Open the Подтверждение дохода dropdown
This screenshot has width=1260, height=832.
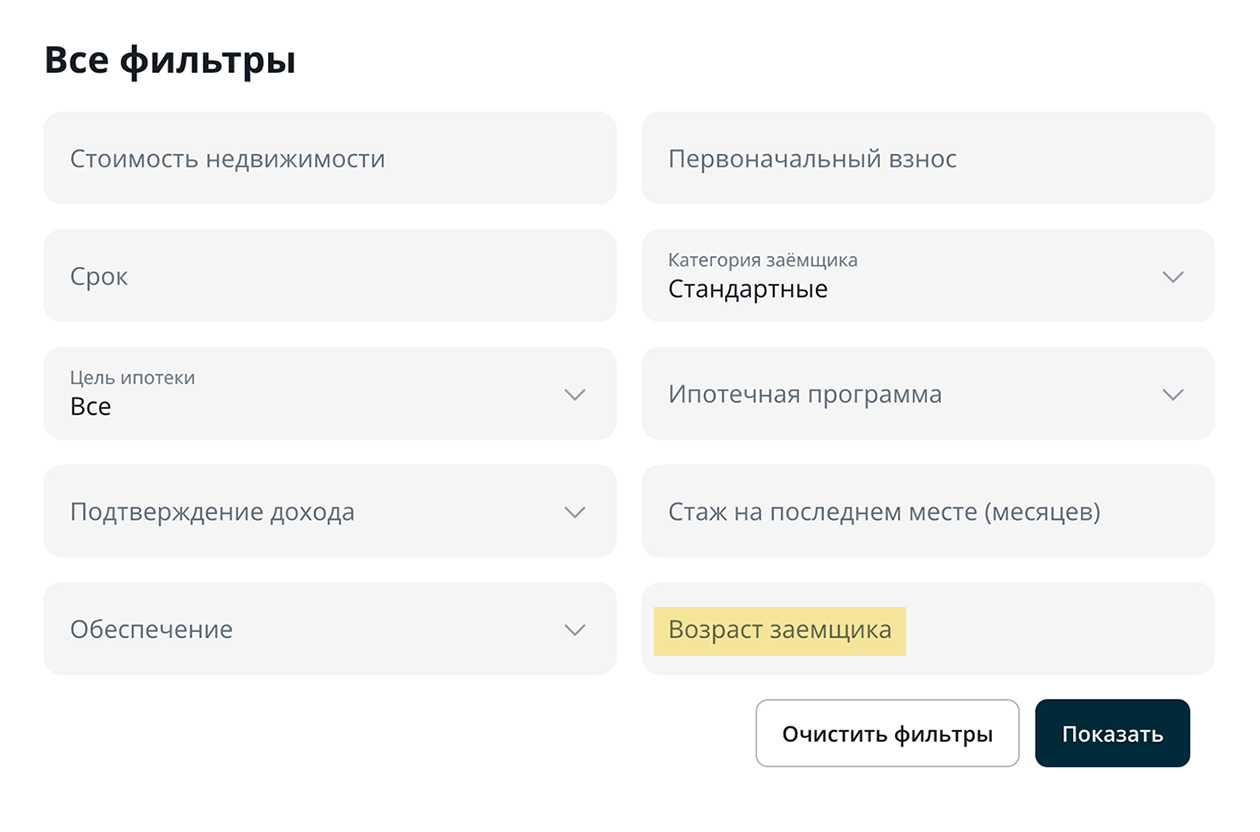(330, 511)
